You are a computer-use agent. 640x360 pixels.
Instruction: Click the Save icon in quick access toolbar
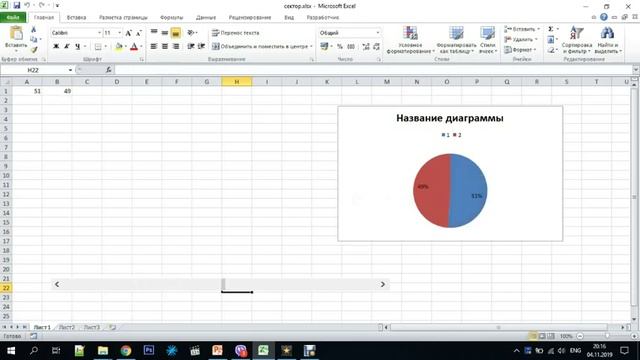tap(17, 6)
